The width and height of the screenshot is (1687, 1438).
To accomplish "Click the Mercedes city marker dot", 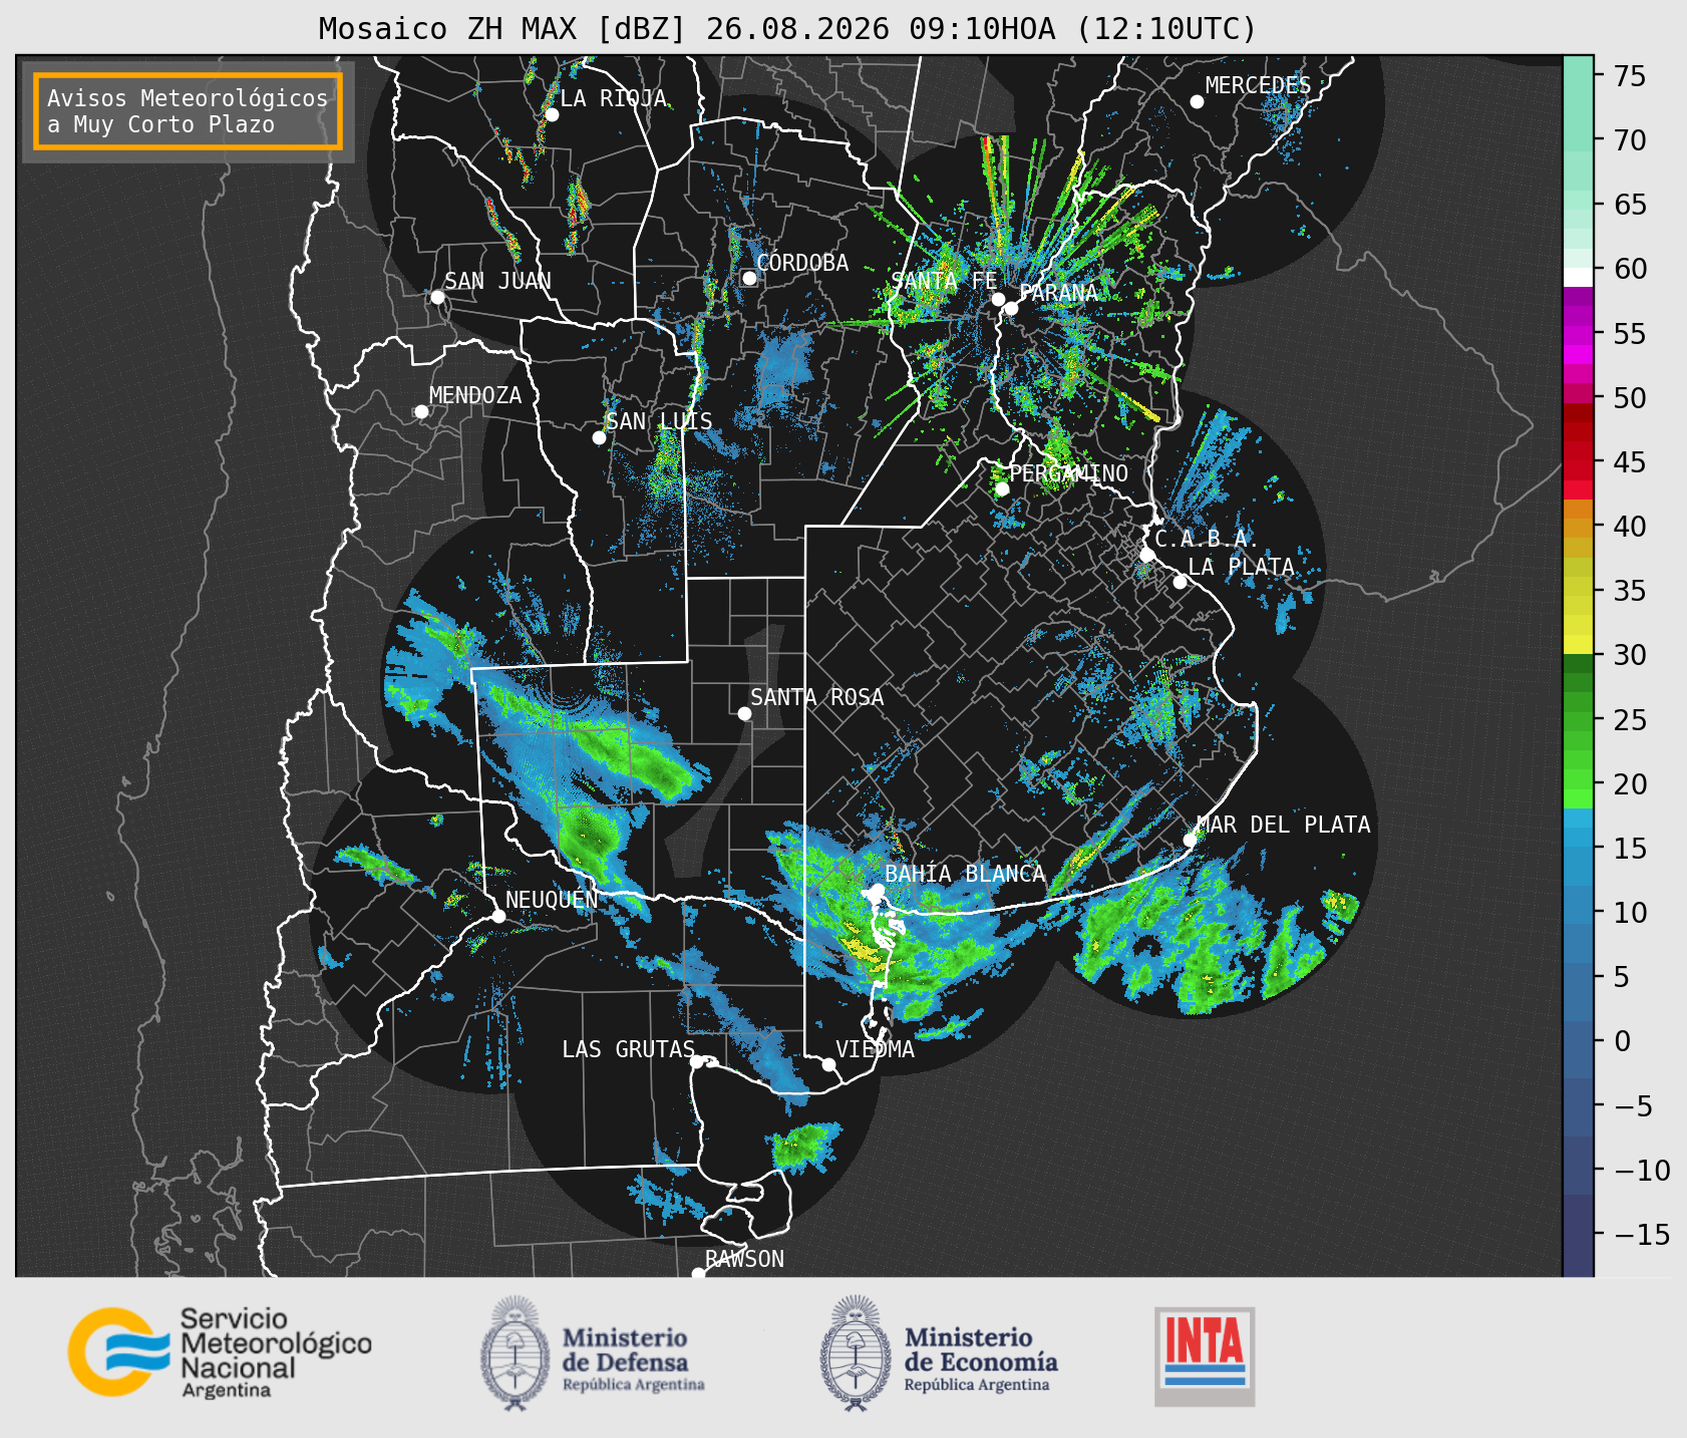I will (x=1197, y=102).
